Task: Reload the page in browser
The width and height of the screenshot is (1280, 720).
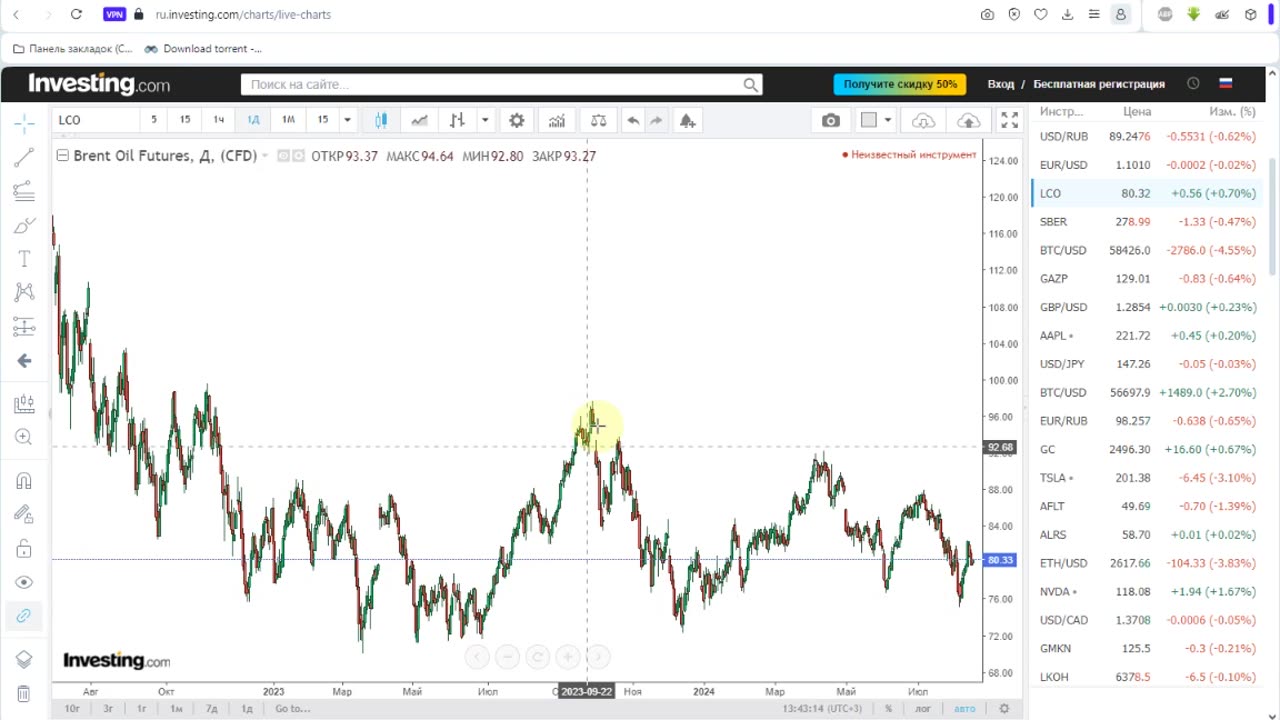Action: [77, 15]
